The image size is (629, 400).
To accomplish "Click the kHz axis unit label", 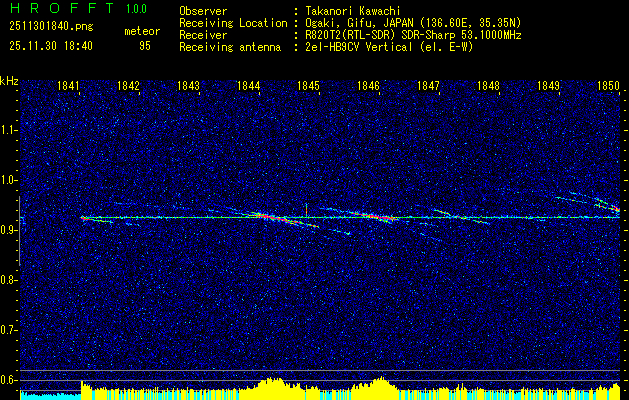I will tap(9, 80).
